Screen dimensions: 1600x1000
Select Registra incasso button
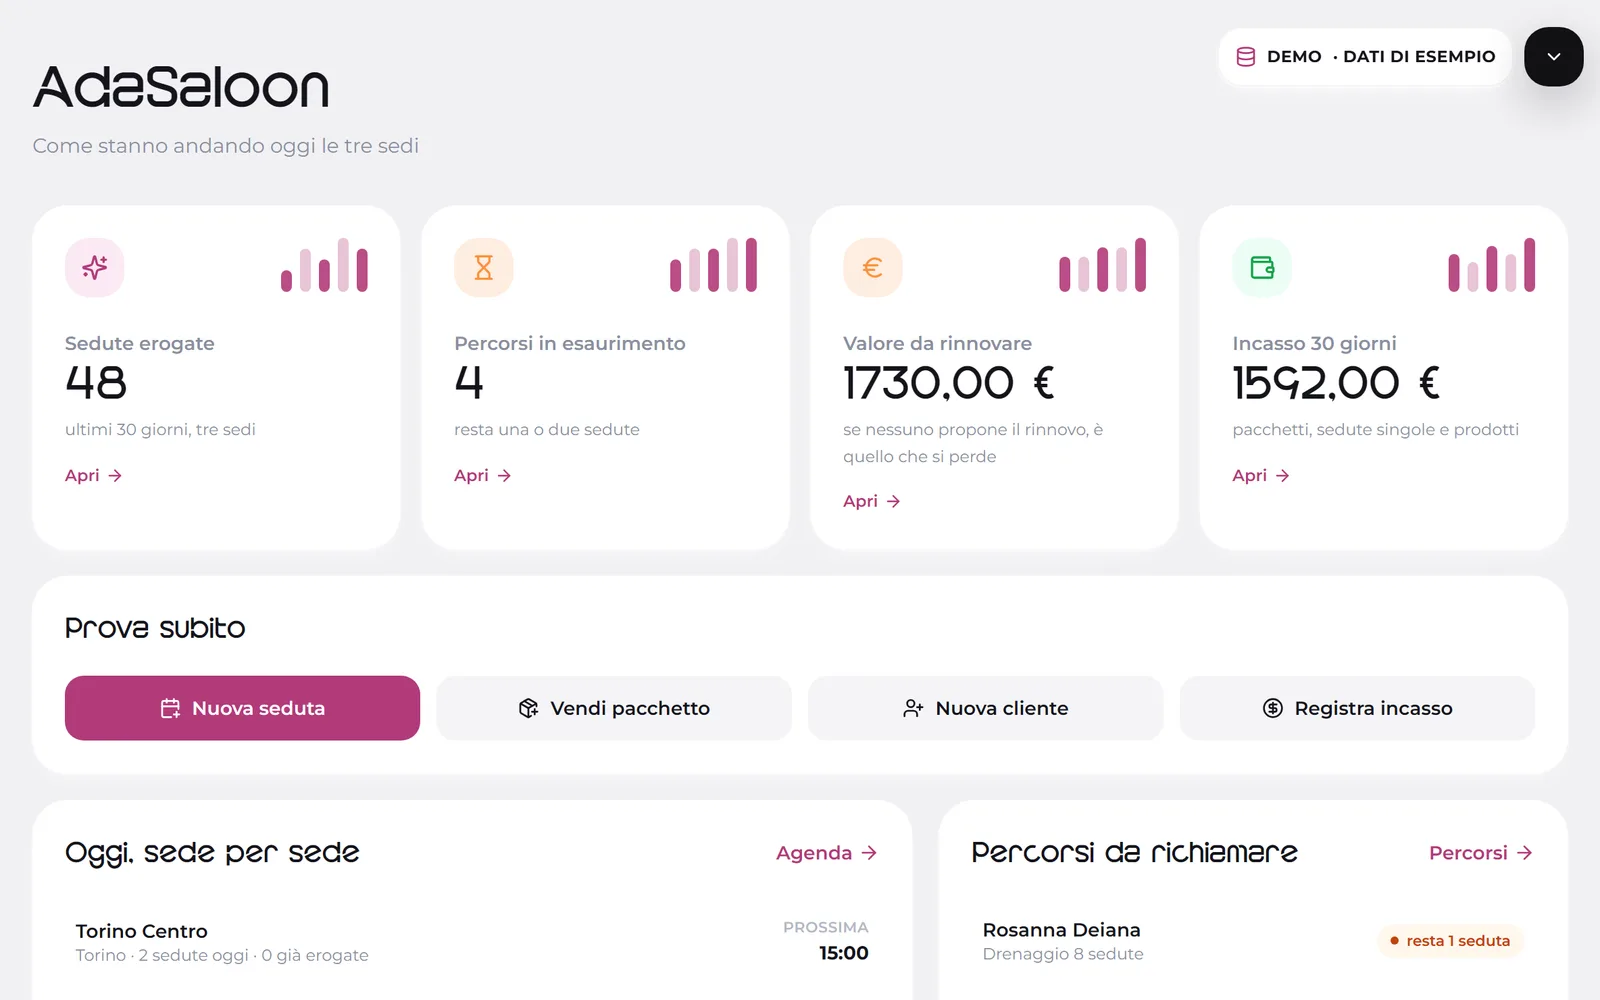point(1357,708)
